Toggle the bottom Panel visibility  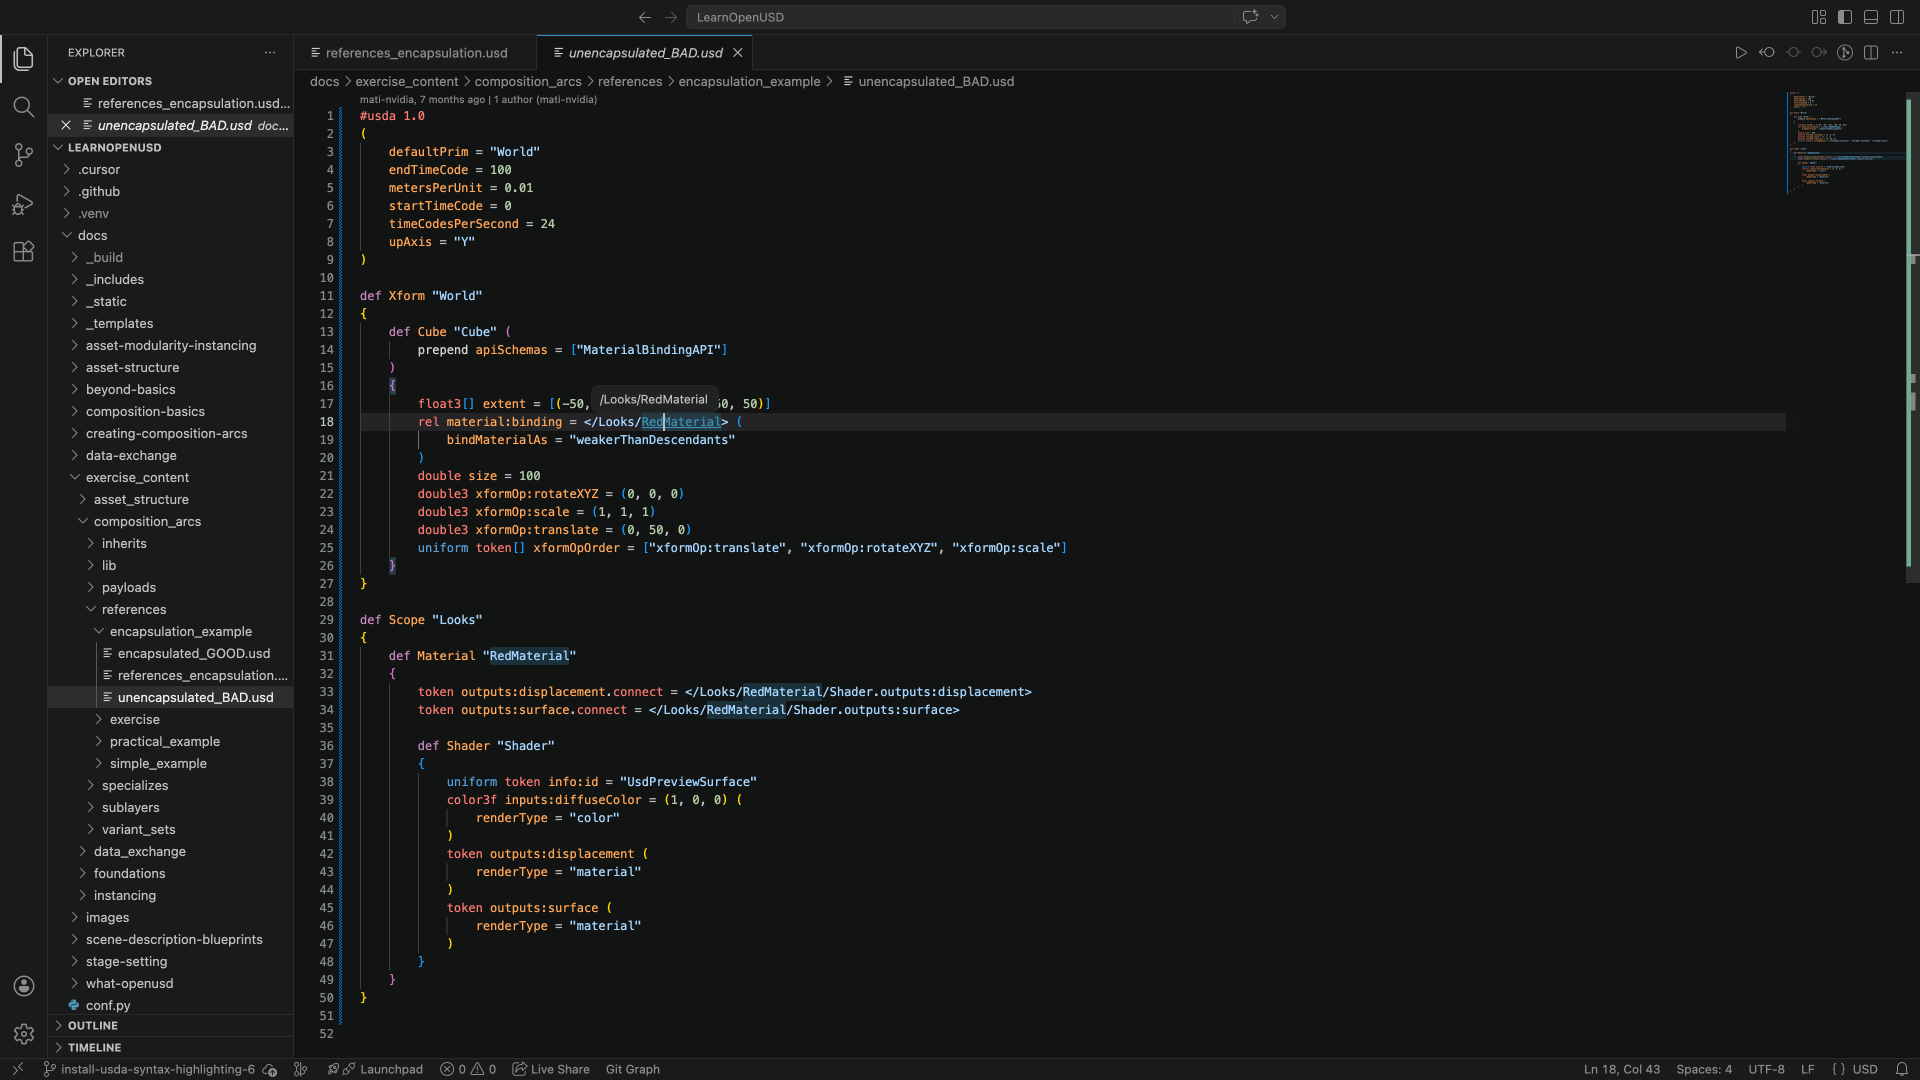[x=1871, y=17]
